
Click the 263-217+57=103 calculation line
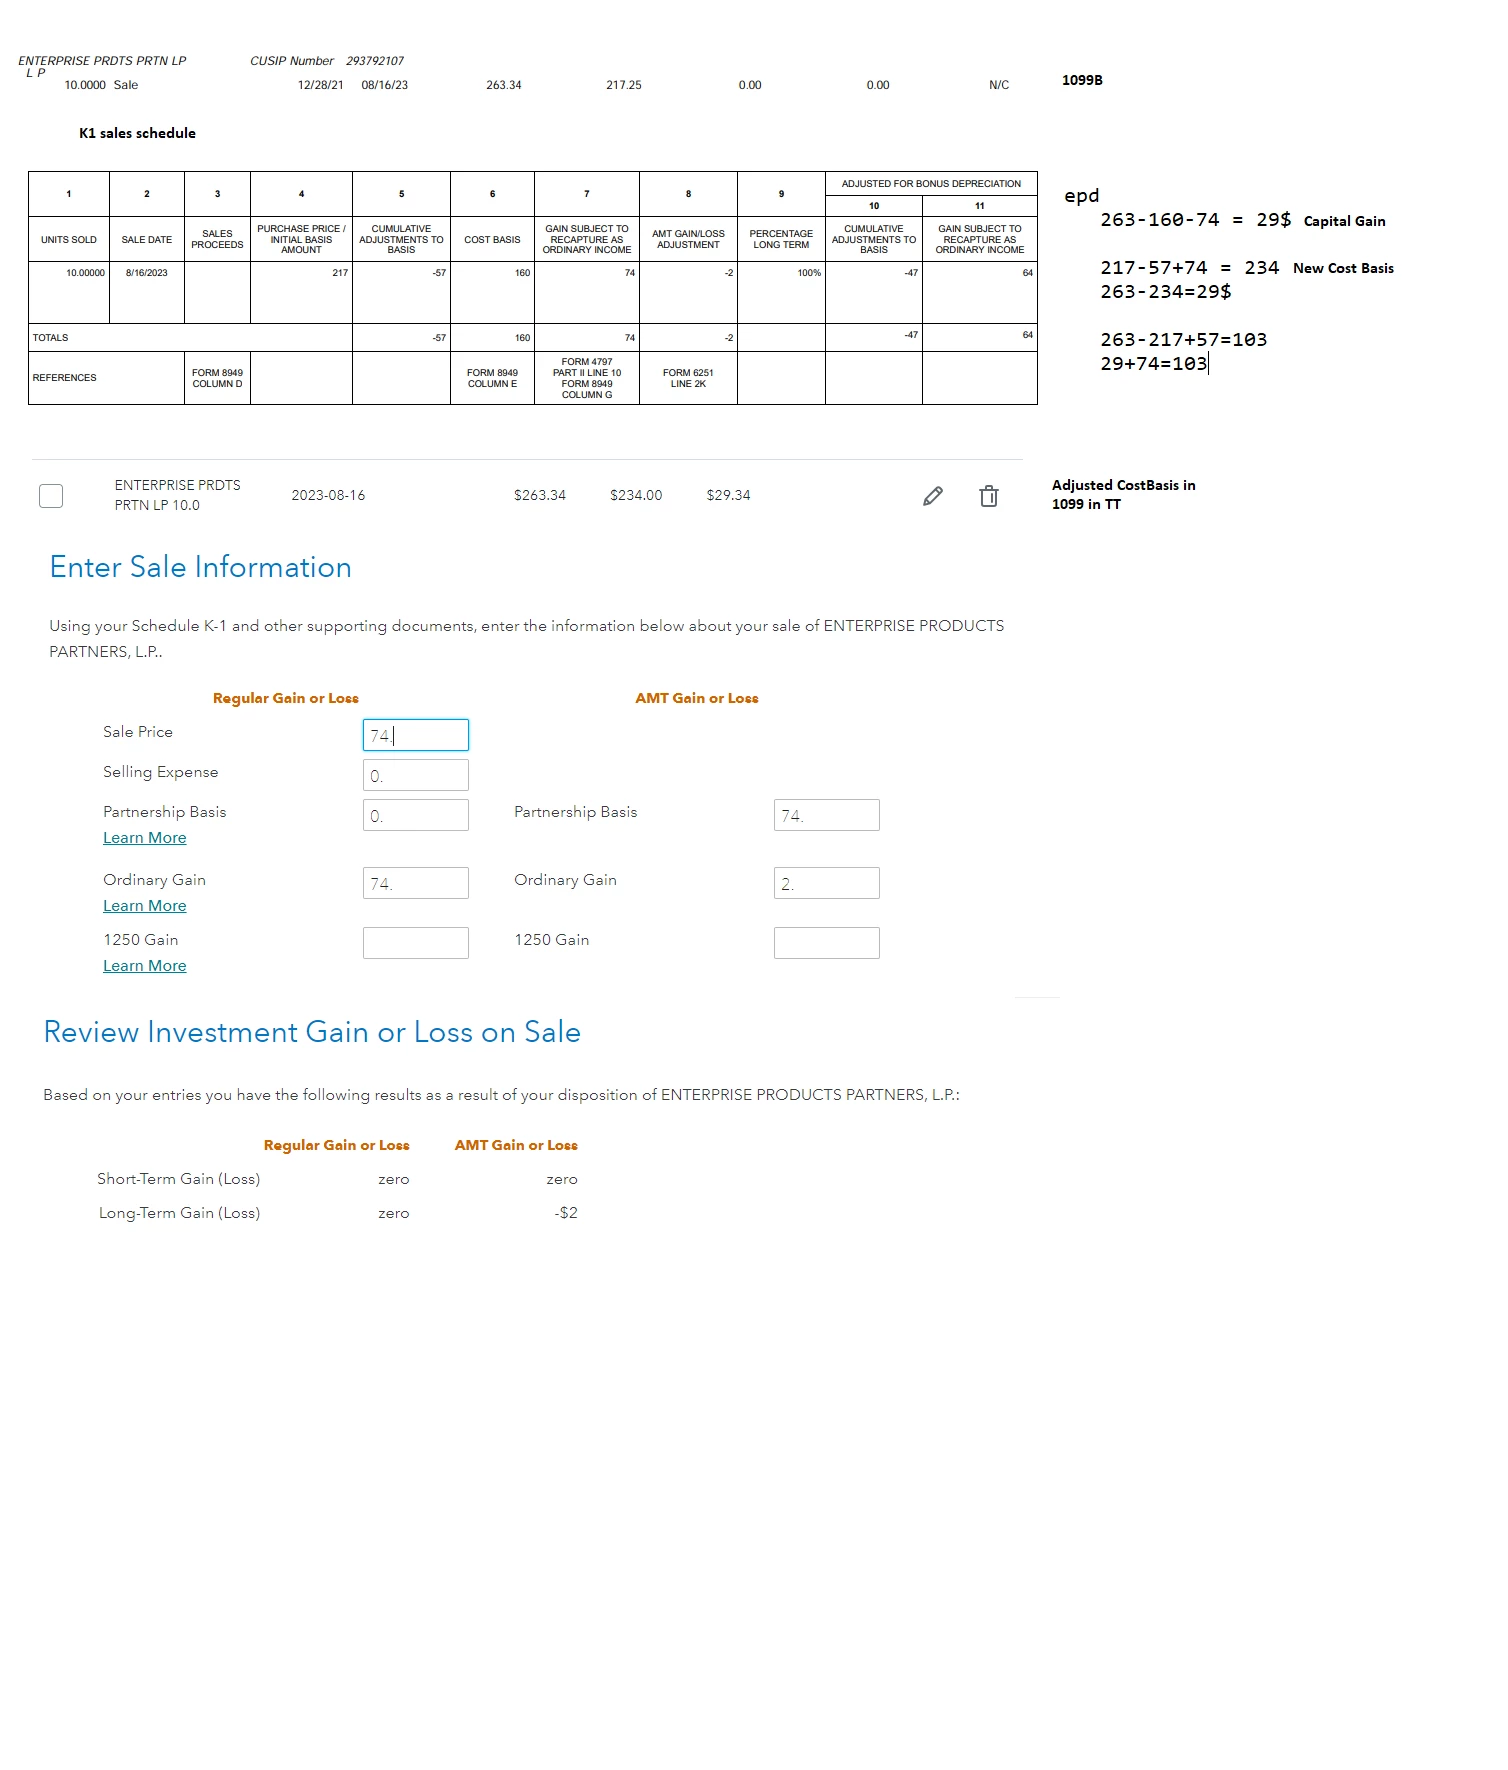point(1184,340)
